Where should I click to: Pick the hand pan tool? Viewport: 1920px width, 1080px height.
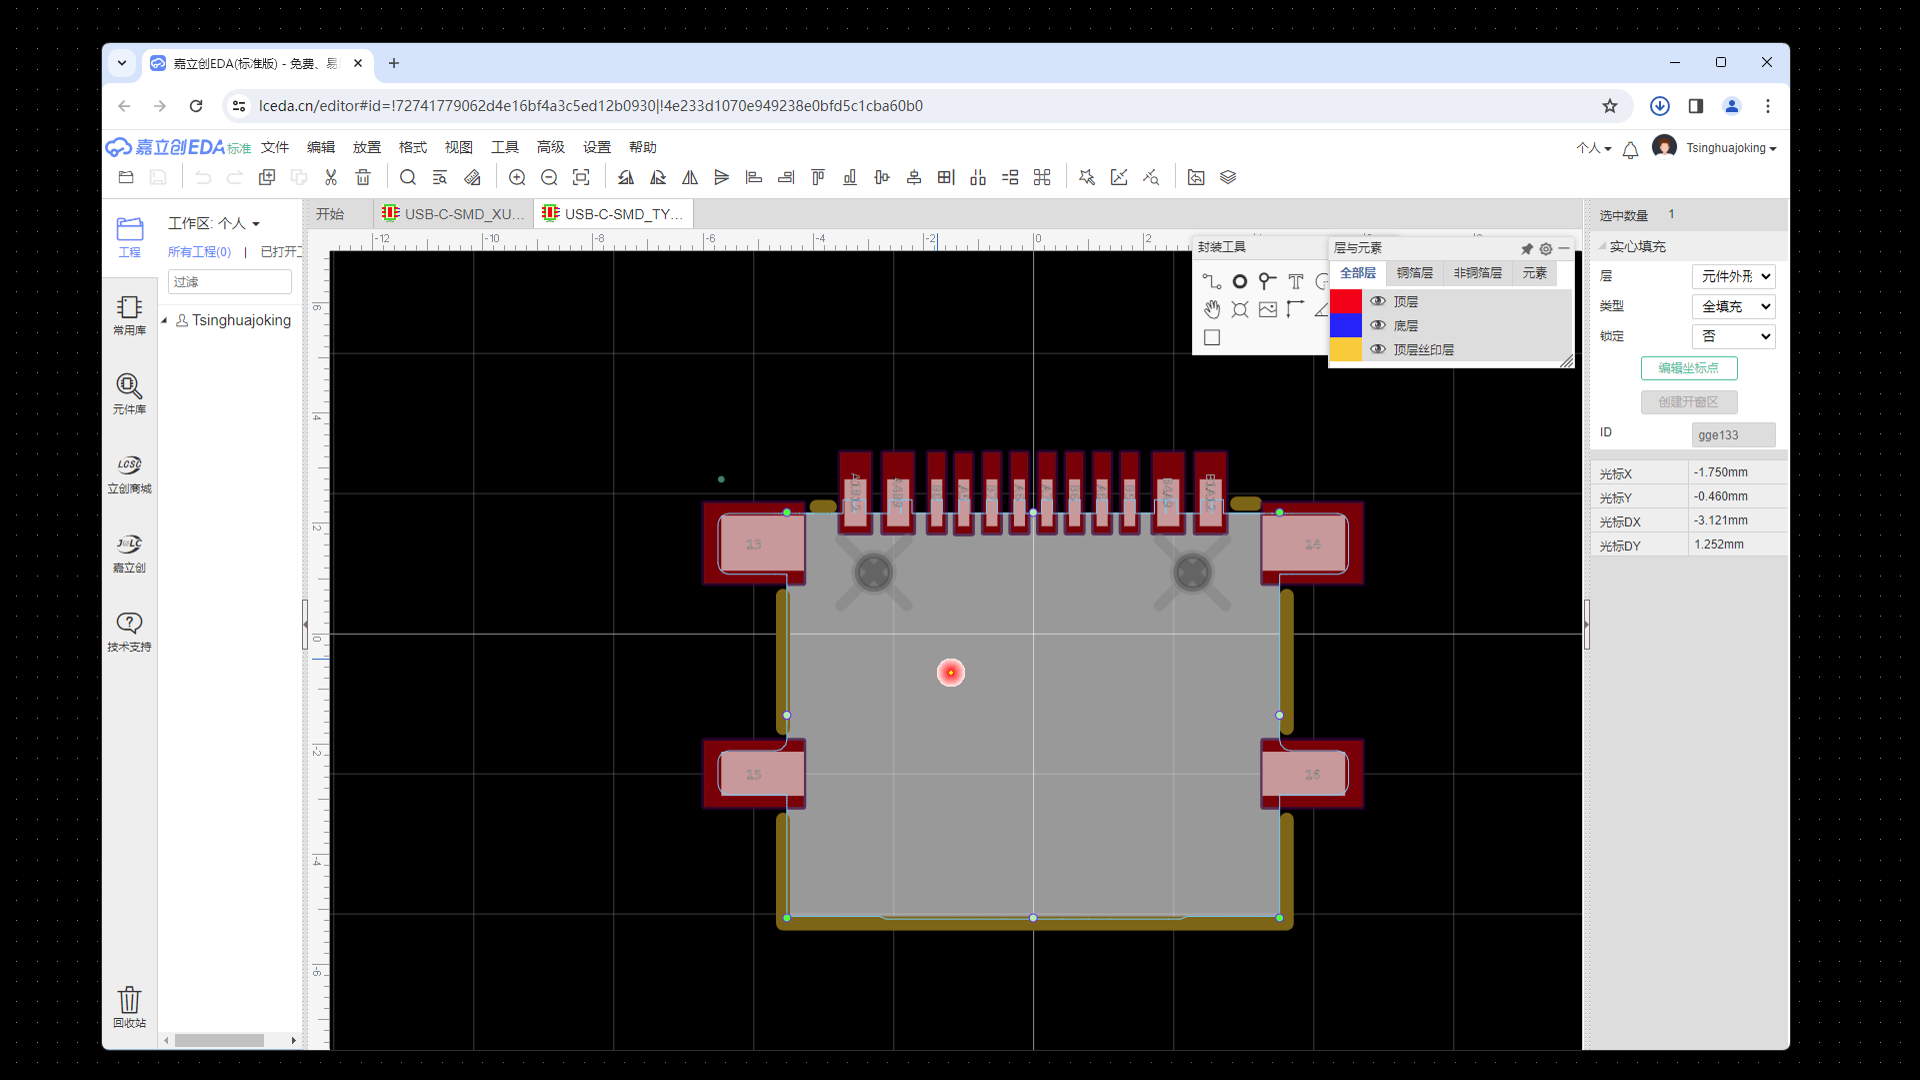1211,310
